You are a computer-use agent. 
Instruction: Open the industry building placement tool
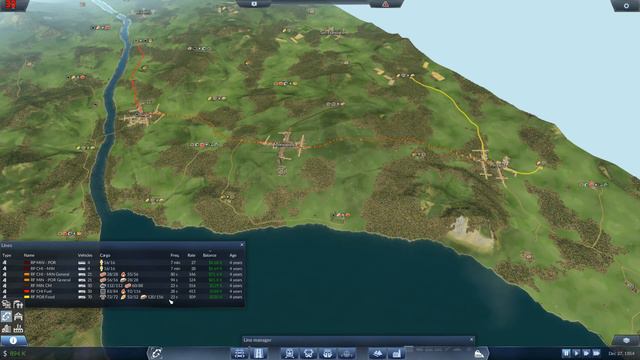click(x=396, y=353)
